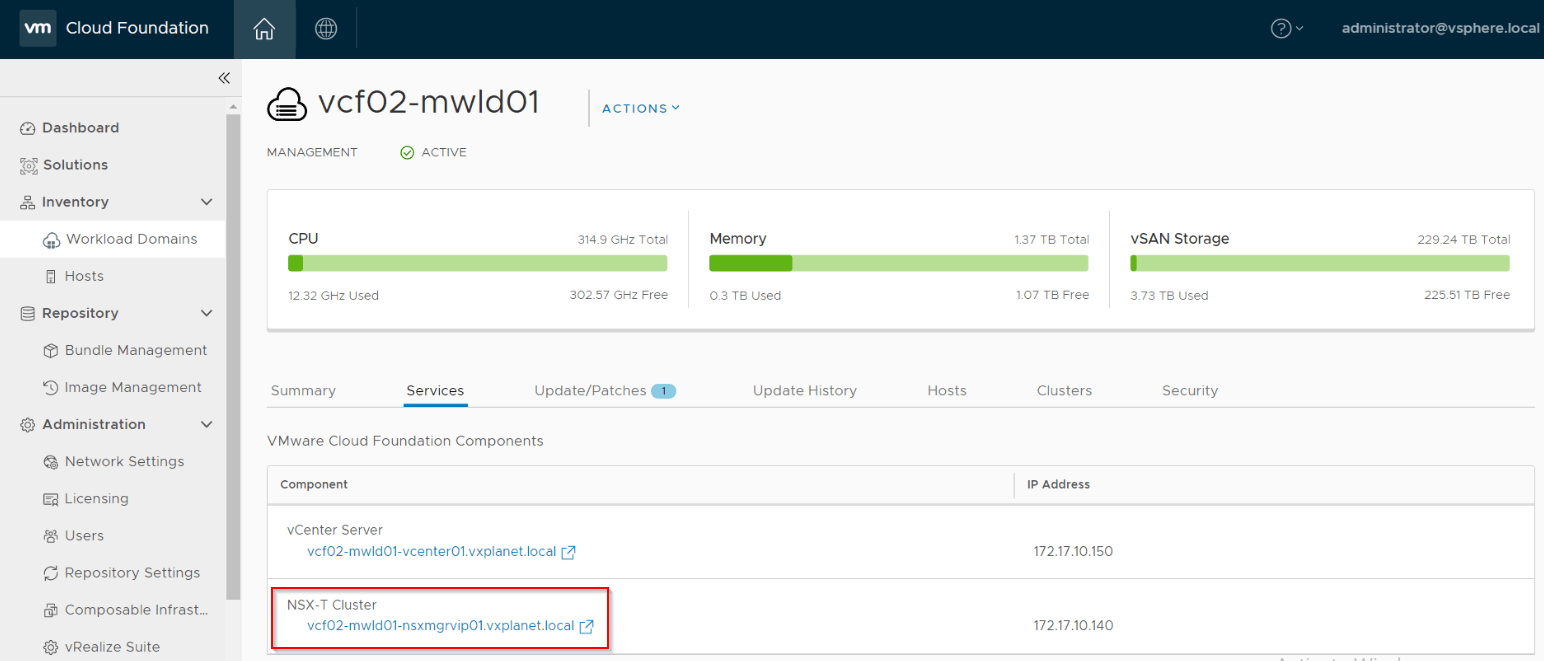Image resolution: width=1544 pixels, height=661 pixels.
Task: Click the vSAN Storage usage bar
Action: coord(1320,263)
